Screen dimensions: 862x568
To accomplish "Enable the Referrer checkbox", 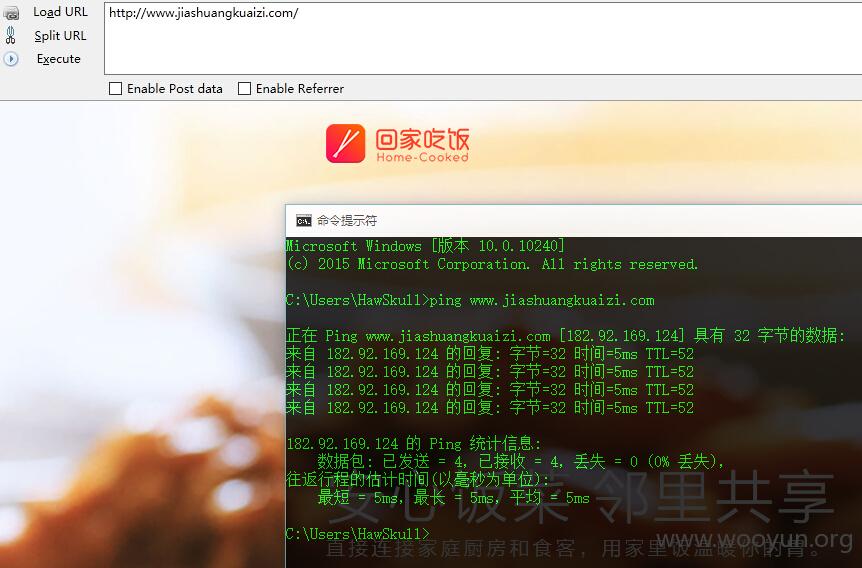I will pyautogui.click(x=244, y=89).
